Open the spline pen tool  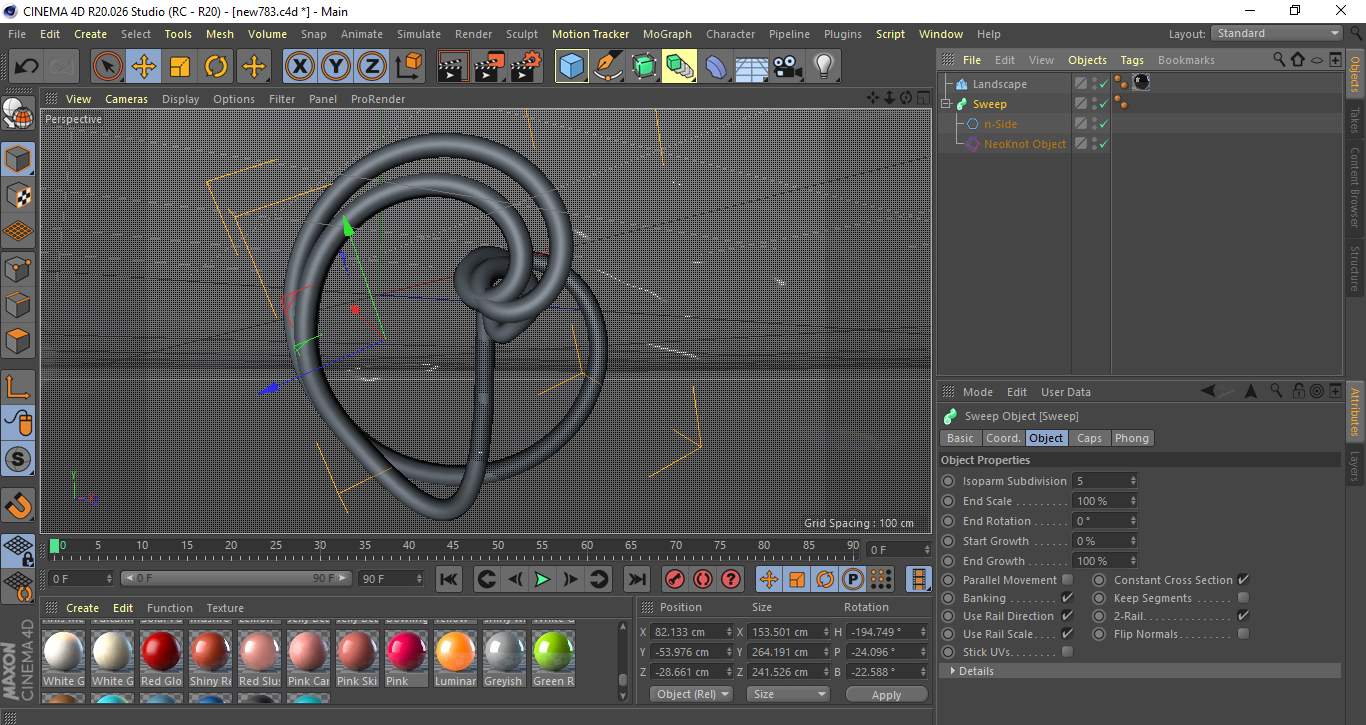608,67
